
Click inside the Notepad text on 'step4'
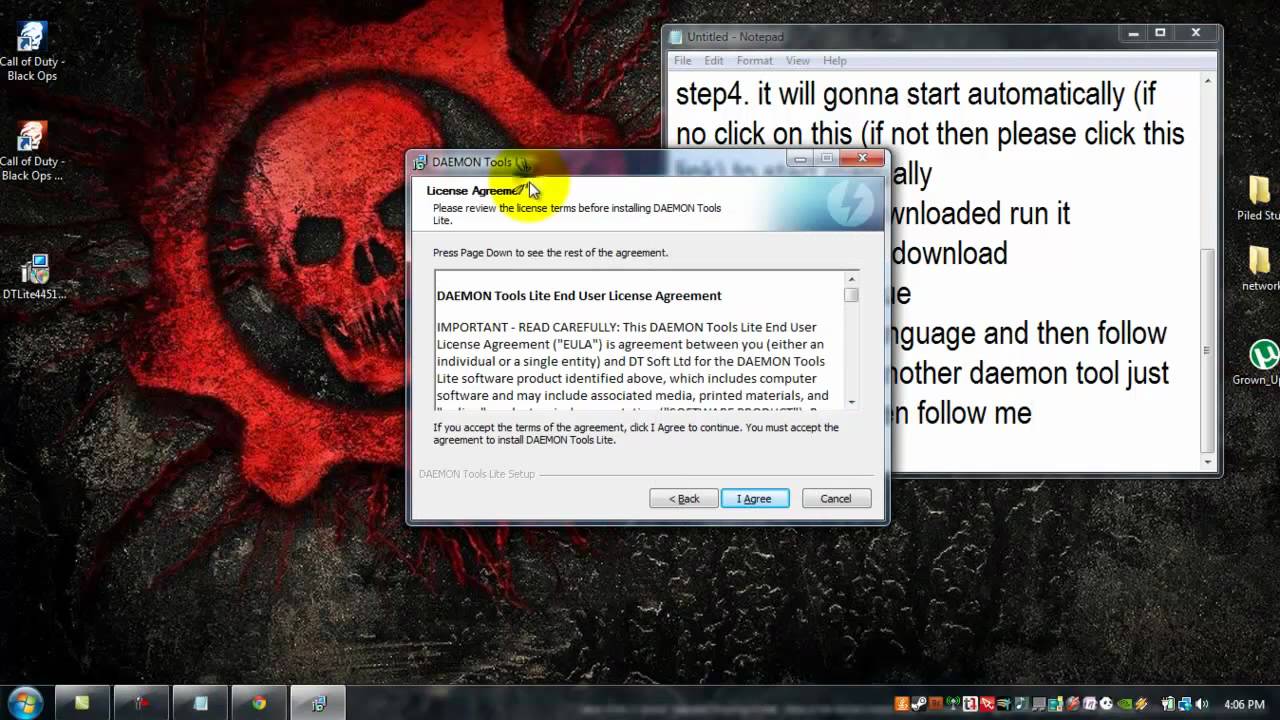pyautogui.click(x=710, y=95)
